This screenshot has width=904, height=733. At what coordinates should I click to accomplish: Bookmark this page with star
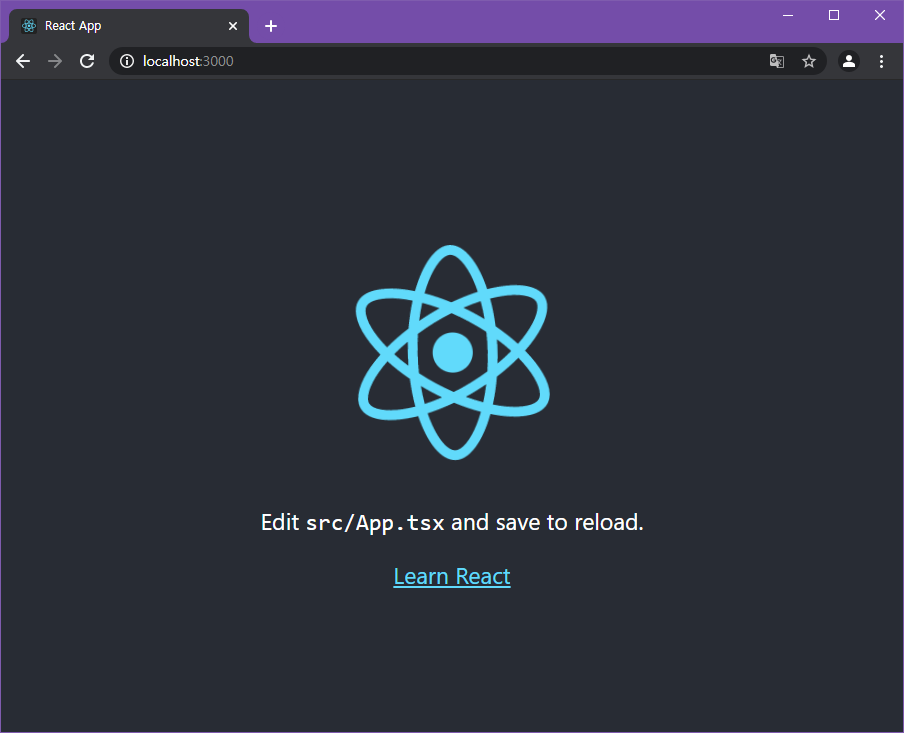click(809, 61)
